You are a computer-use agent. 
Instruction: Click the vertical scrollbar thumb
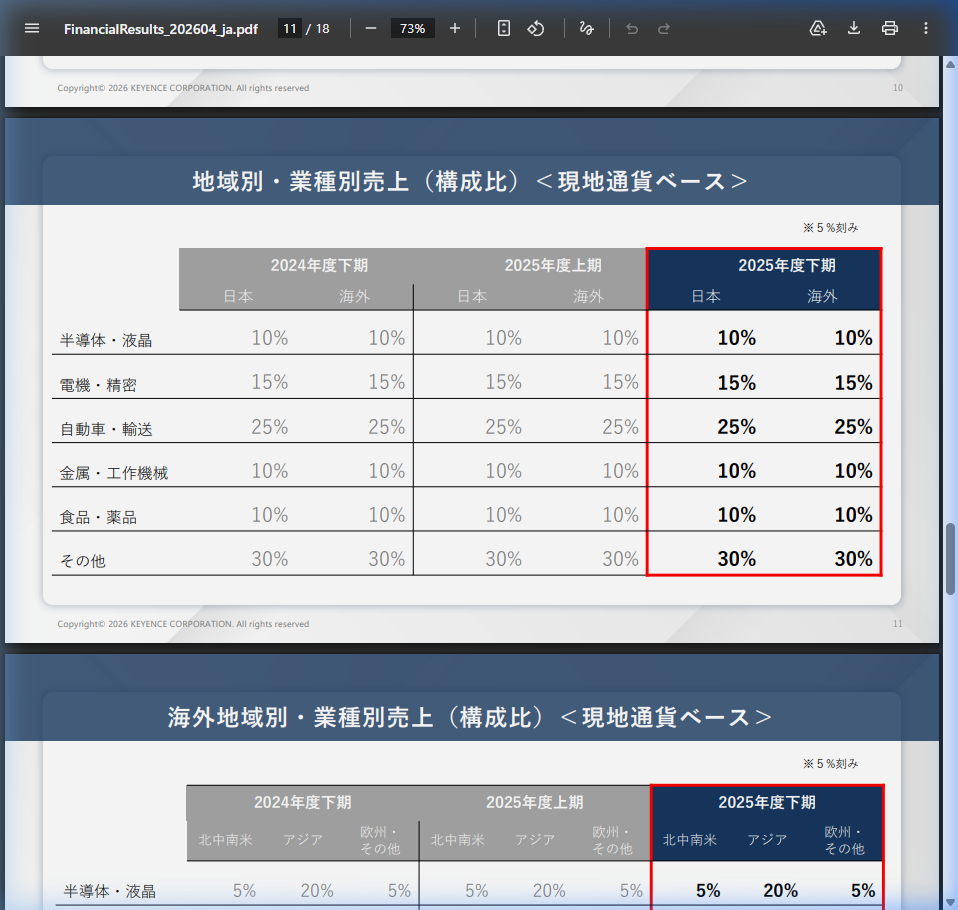point(950,559)
